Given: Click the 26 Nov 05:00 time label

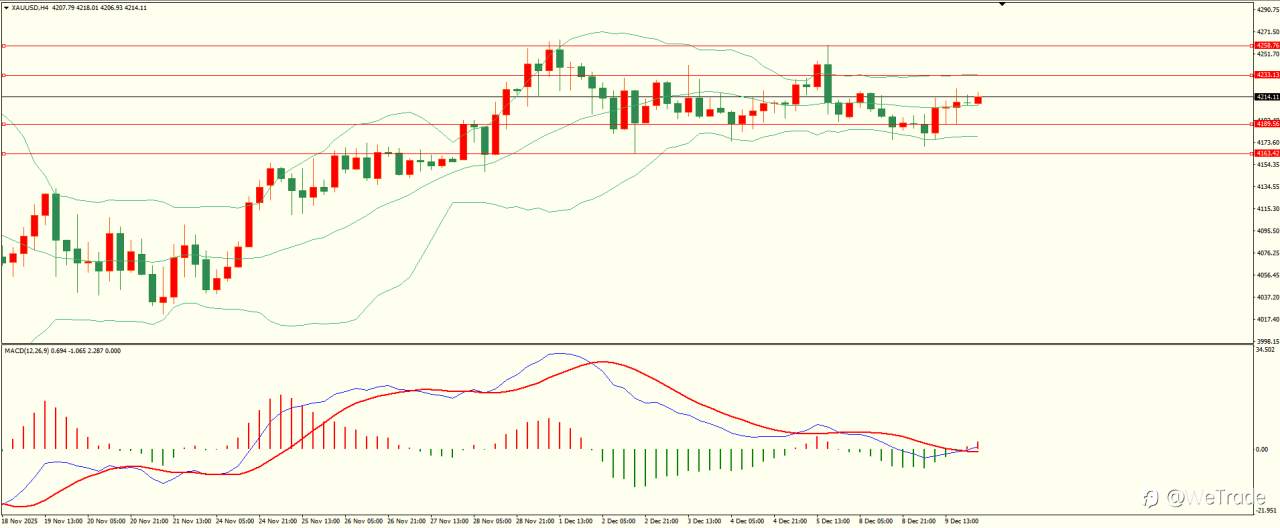Looking at the screenshot, I should [363, 521].
